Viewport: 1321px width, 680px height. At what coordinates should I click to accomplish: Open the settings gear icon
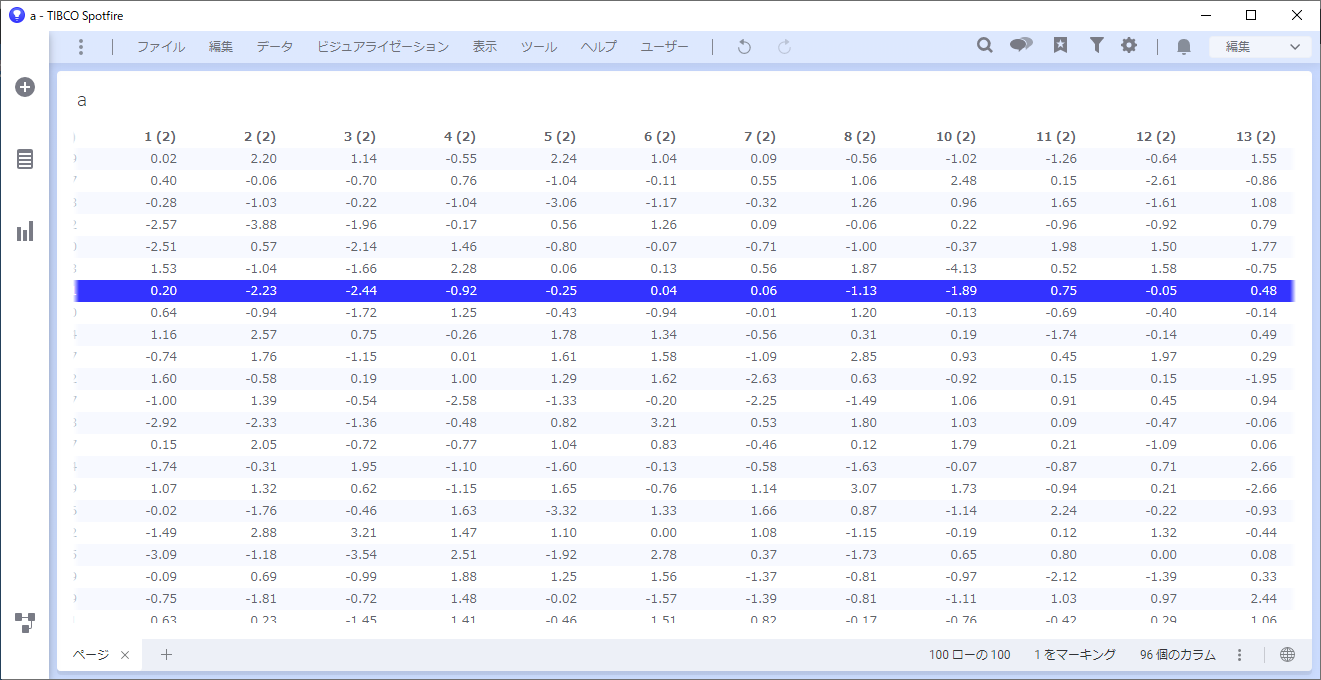pos(1129,46)
